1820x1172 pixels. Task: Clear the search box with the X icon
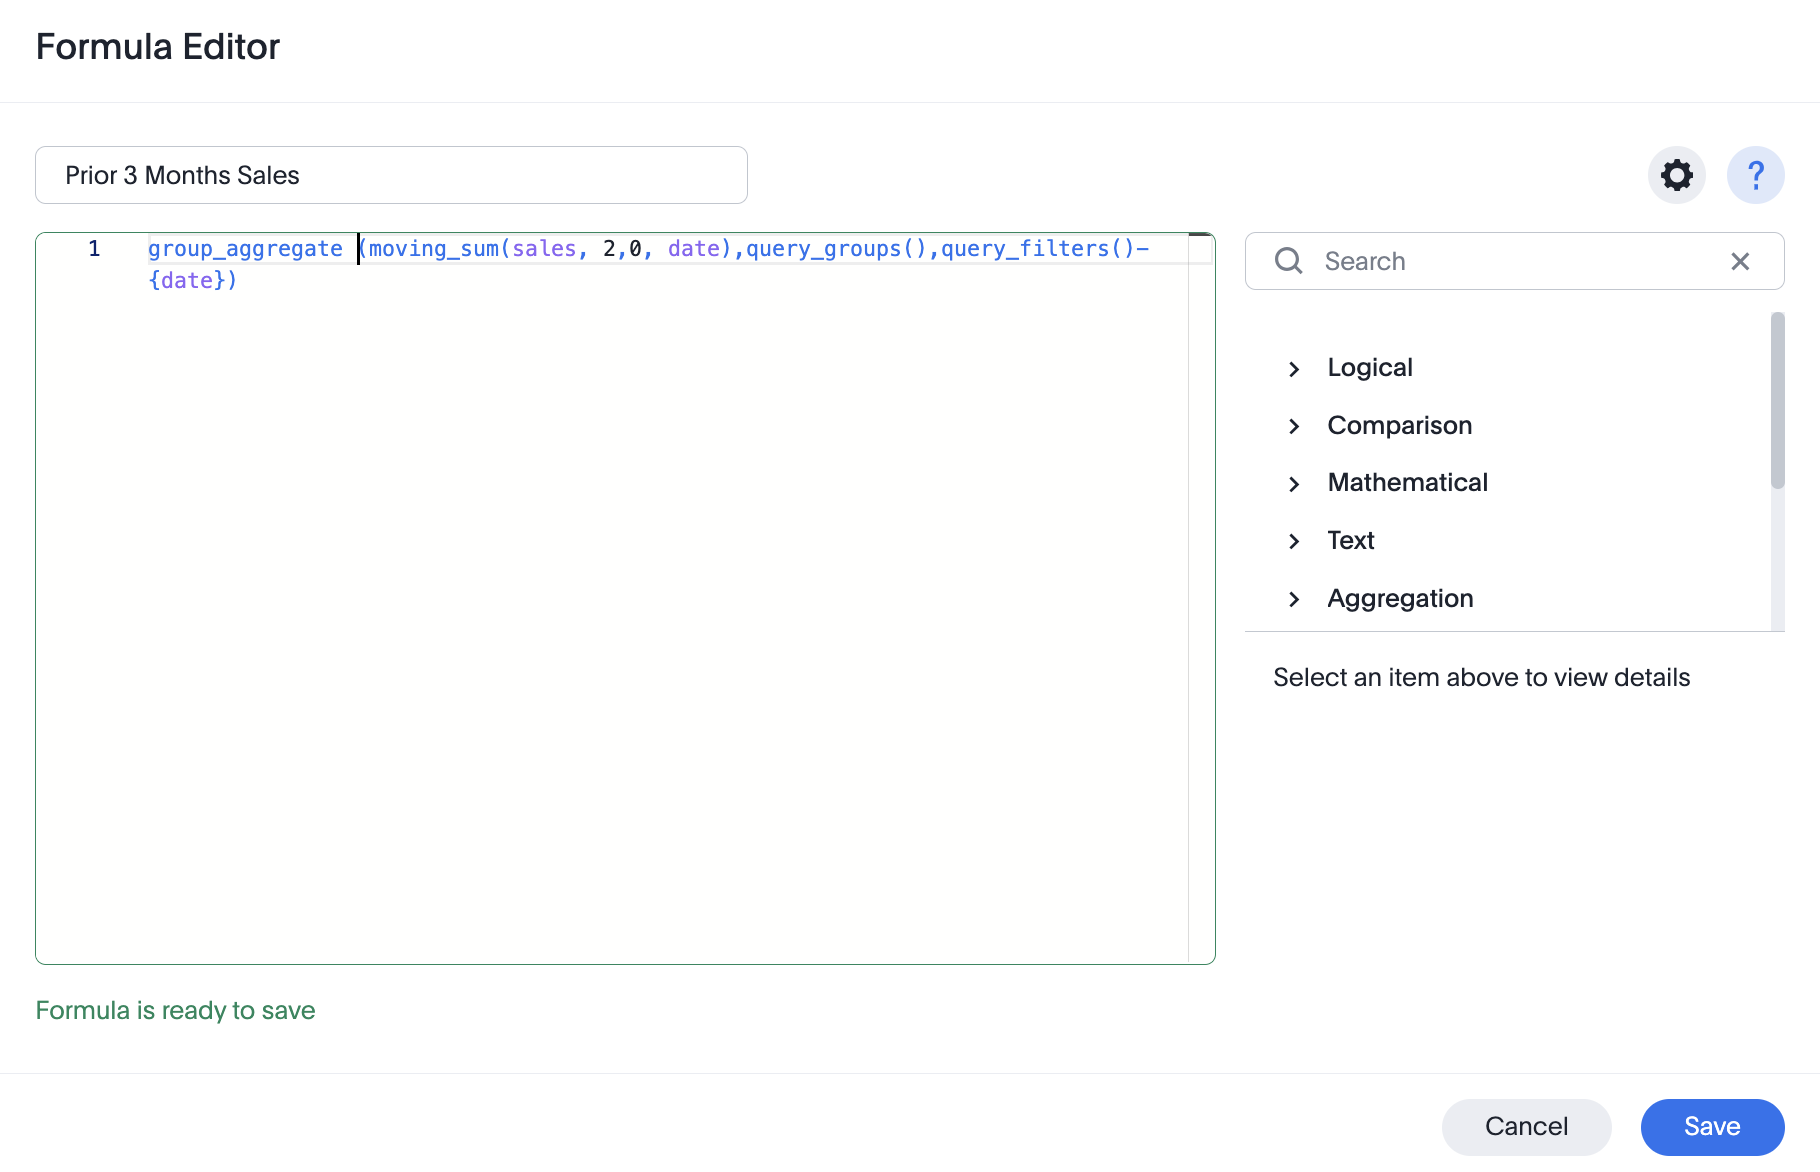(1740, 261)
